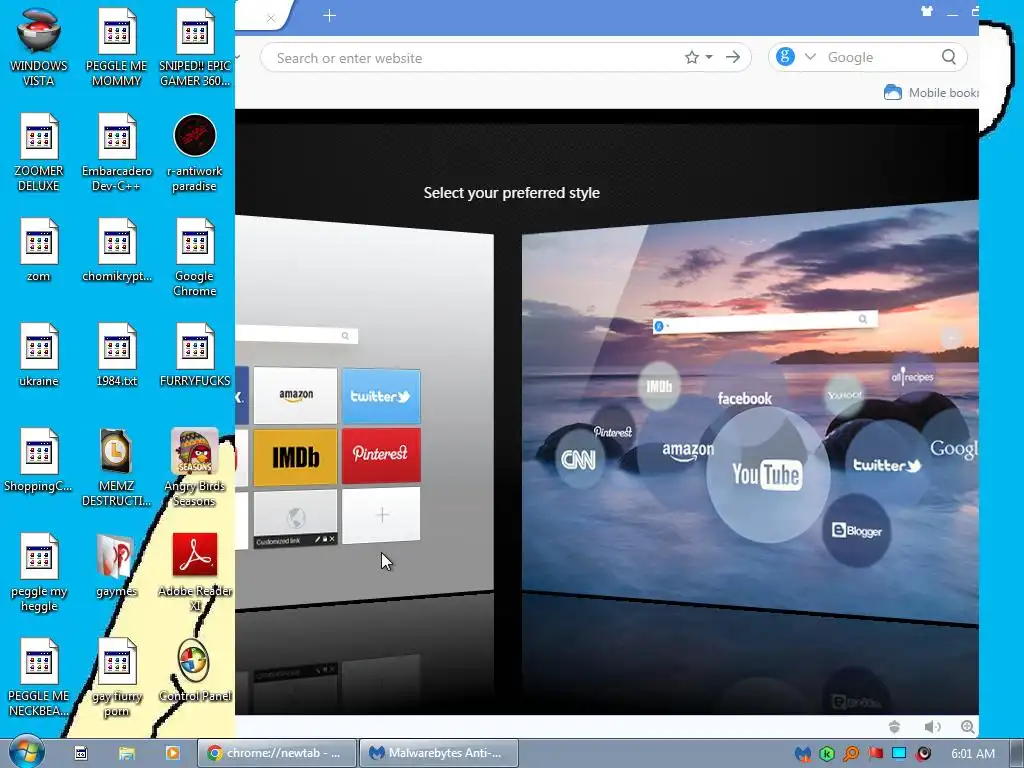Click the red flag Action Center tray icon

[x=875, y=754]
